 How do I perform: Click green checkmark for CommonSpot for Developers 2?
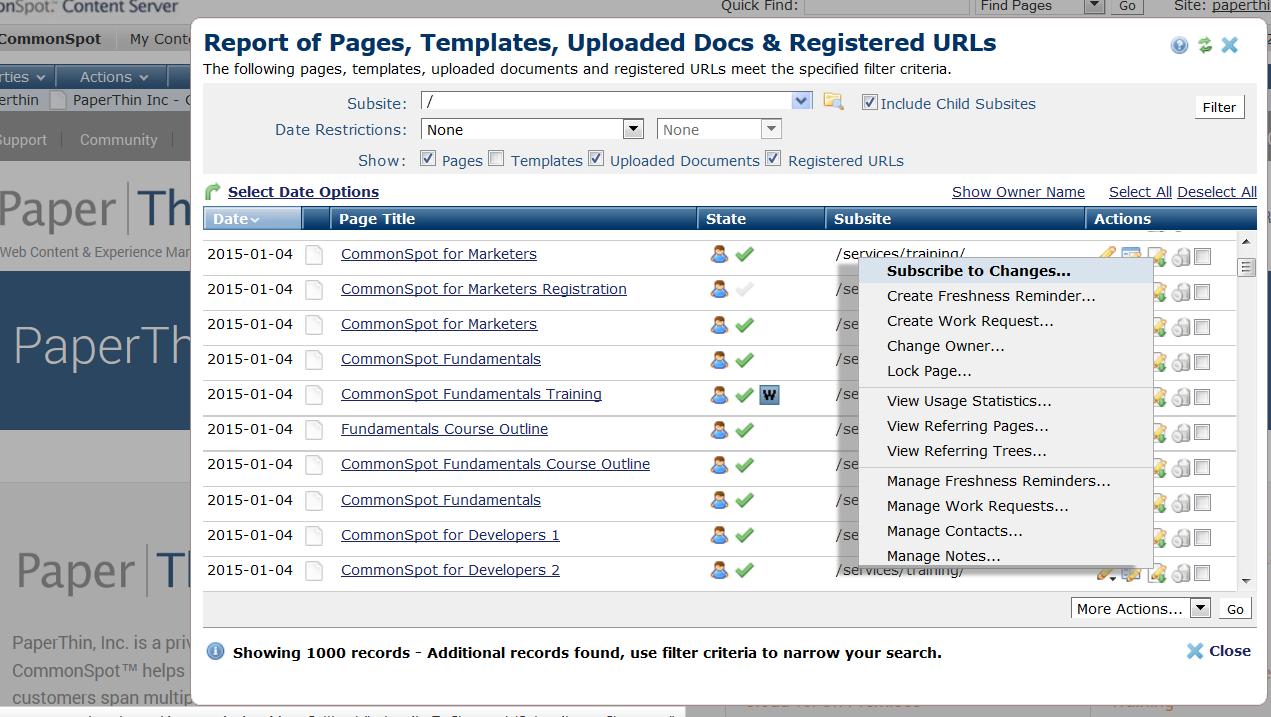click(x=744, y=571)
